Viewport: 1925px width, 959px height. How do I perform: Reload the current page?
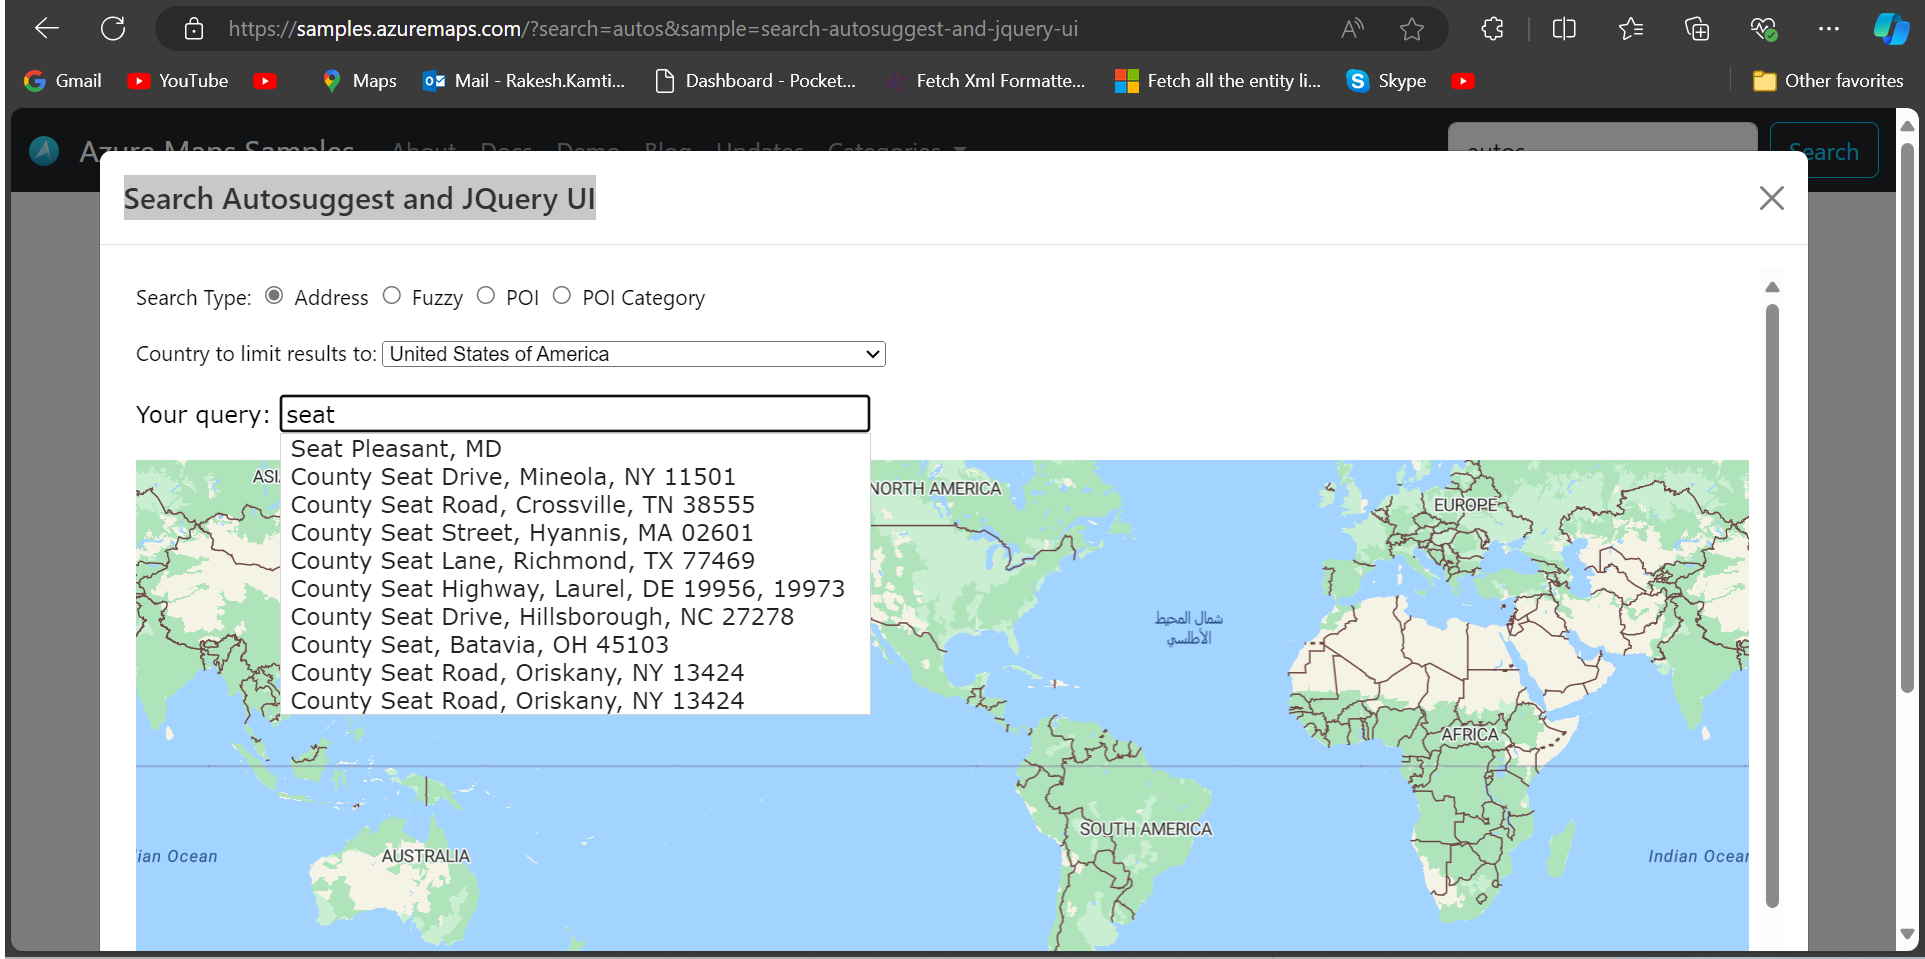113,28
